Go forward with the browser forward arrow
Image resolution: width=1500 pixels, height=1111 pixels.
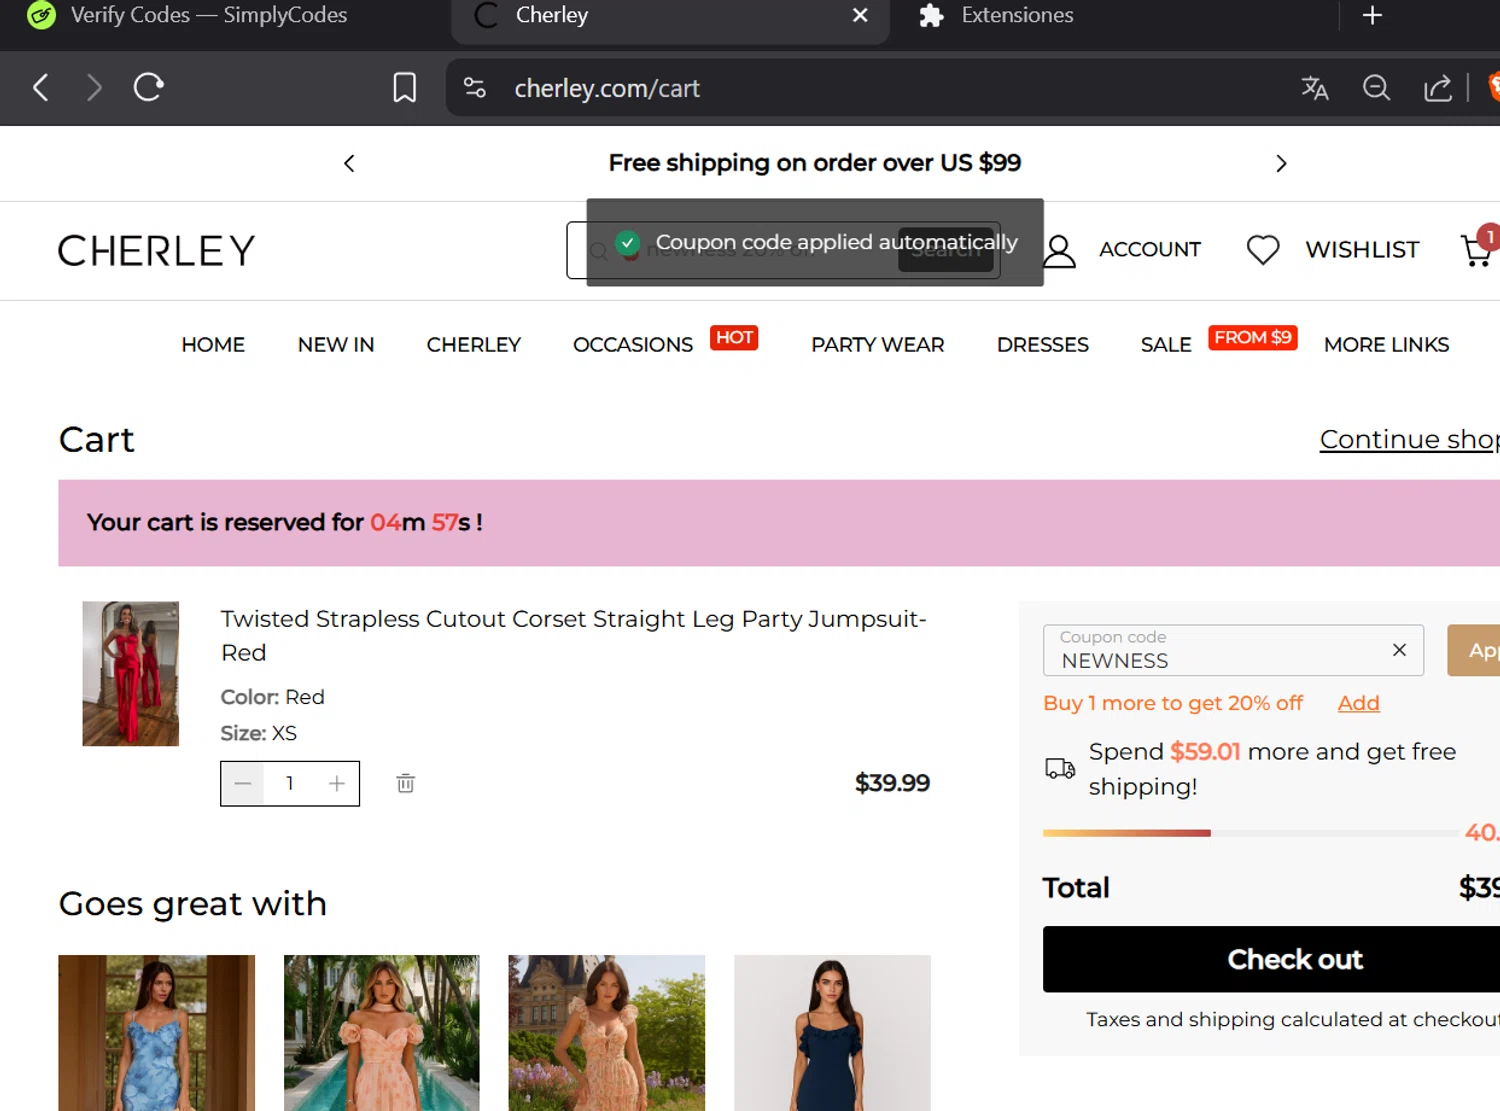[94, 88]
